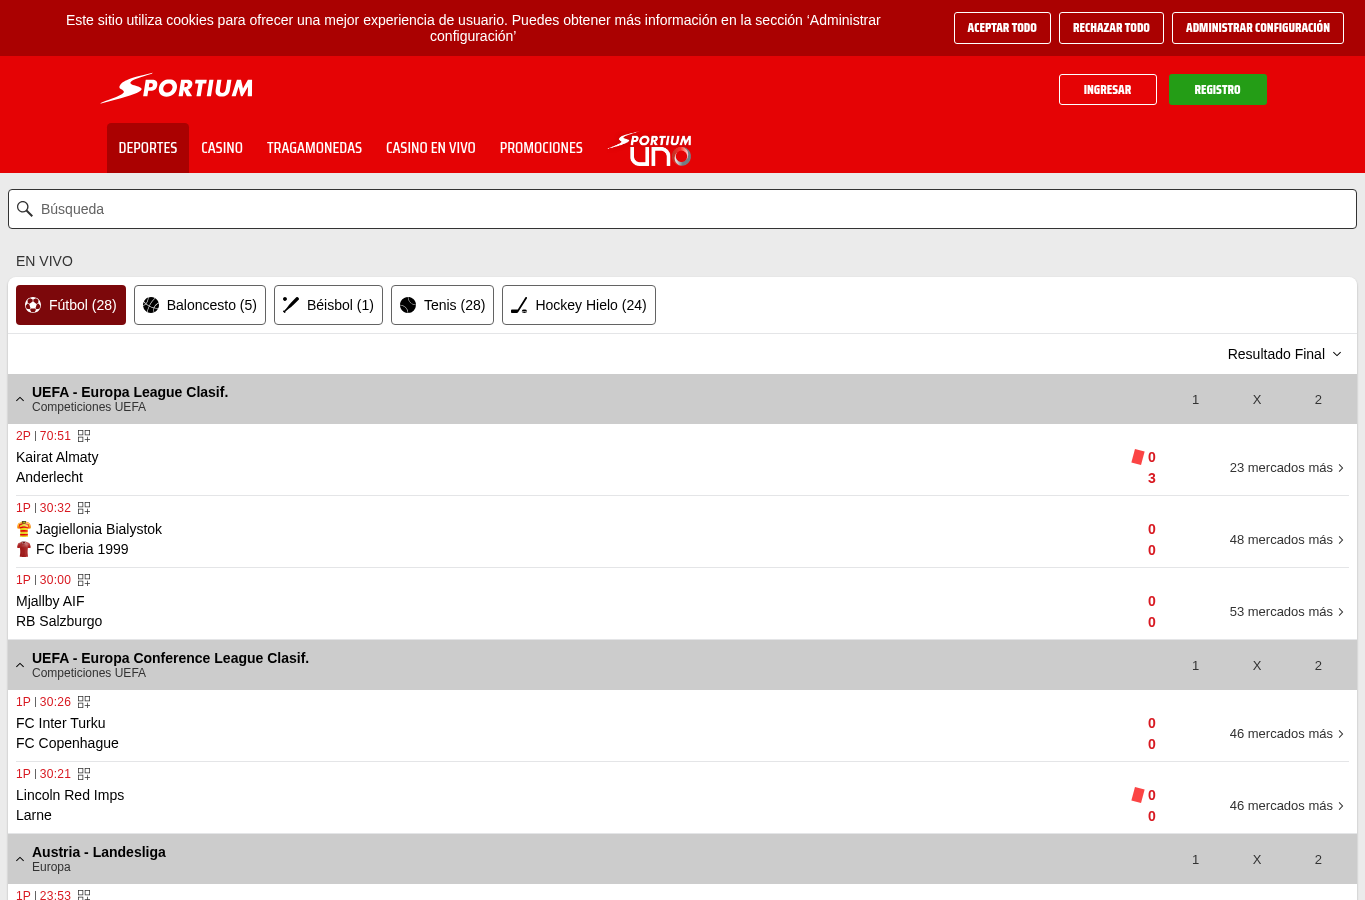Click the UEFA - Europa League Clasif. title
This screenshot has height=900, width=1365.
pos(130,392)
